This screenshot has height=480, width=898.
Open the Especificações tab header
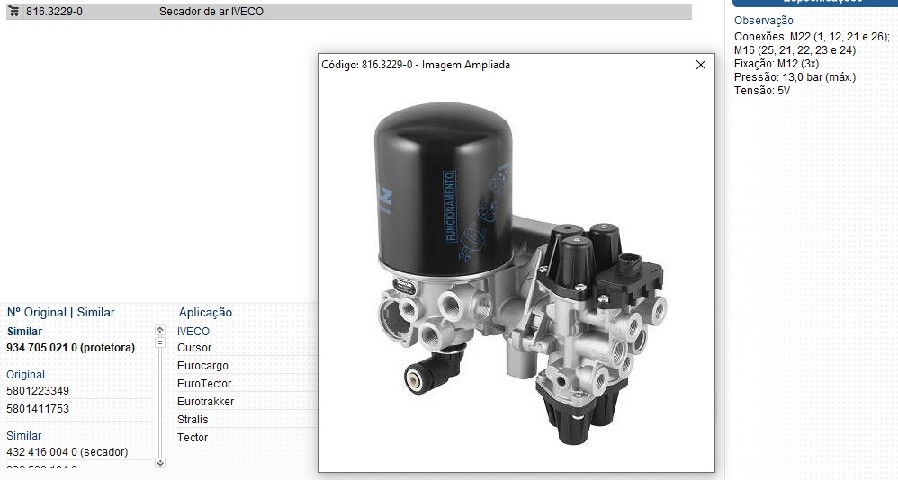[811, 3]
